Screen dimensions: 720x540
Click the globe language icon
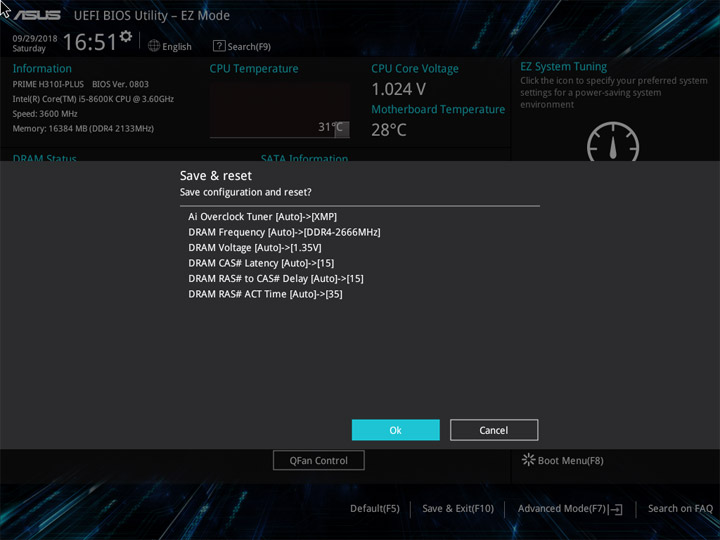coord(154,46)
